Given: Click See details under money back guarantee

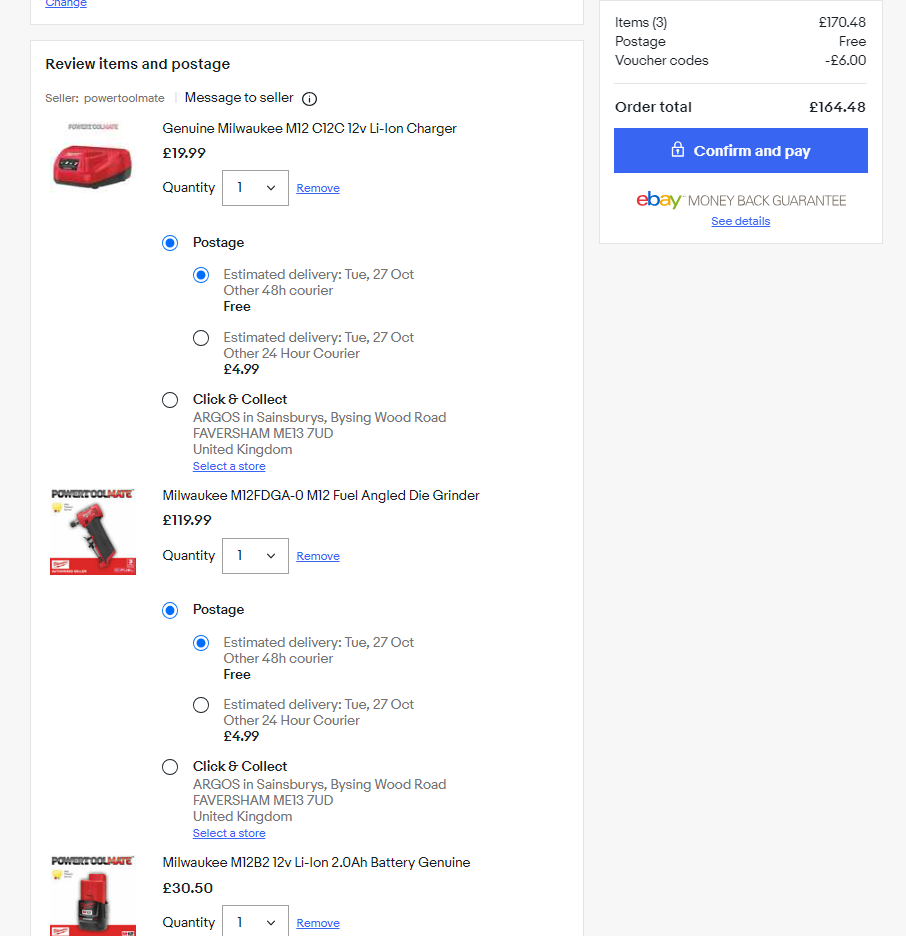Looking at the screenshot, I should point(740,221).
